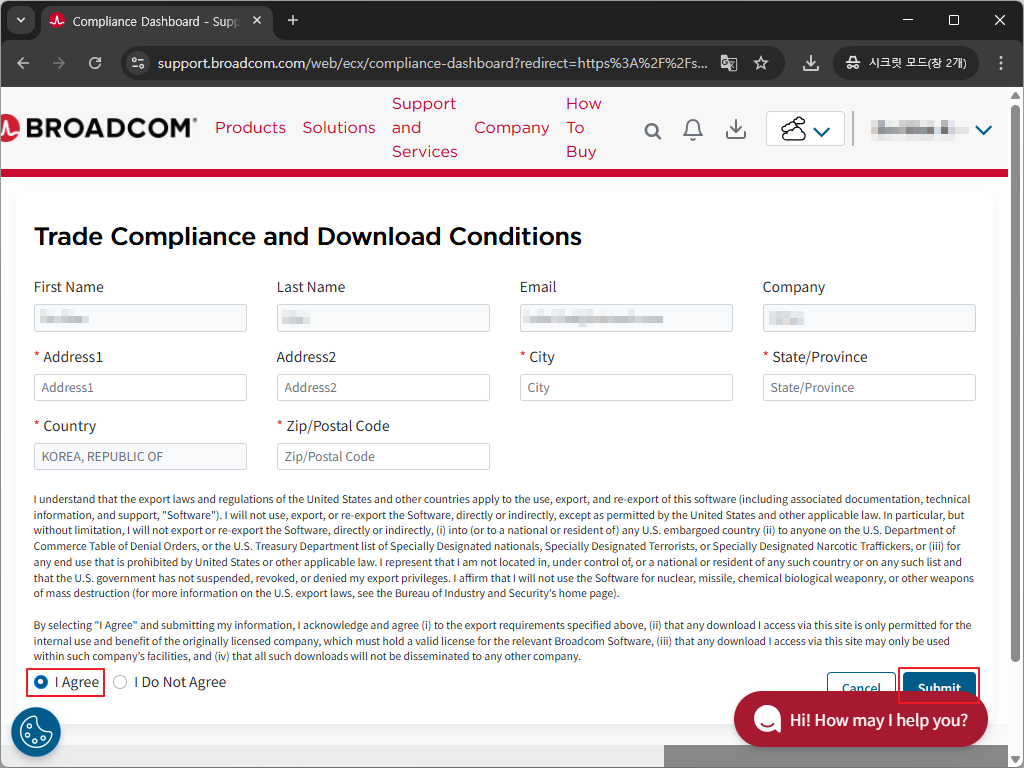Screen dimensions: 1024x768
Task: Click the First Name field
Action: point(140,318)
